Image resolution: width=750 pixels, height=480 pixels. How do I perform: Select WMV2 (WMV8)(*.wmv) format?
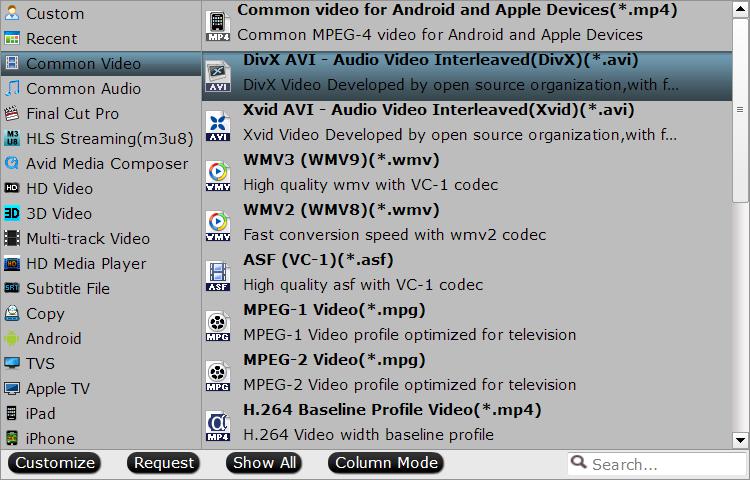[340, 210]
